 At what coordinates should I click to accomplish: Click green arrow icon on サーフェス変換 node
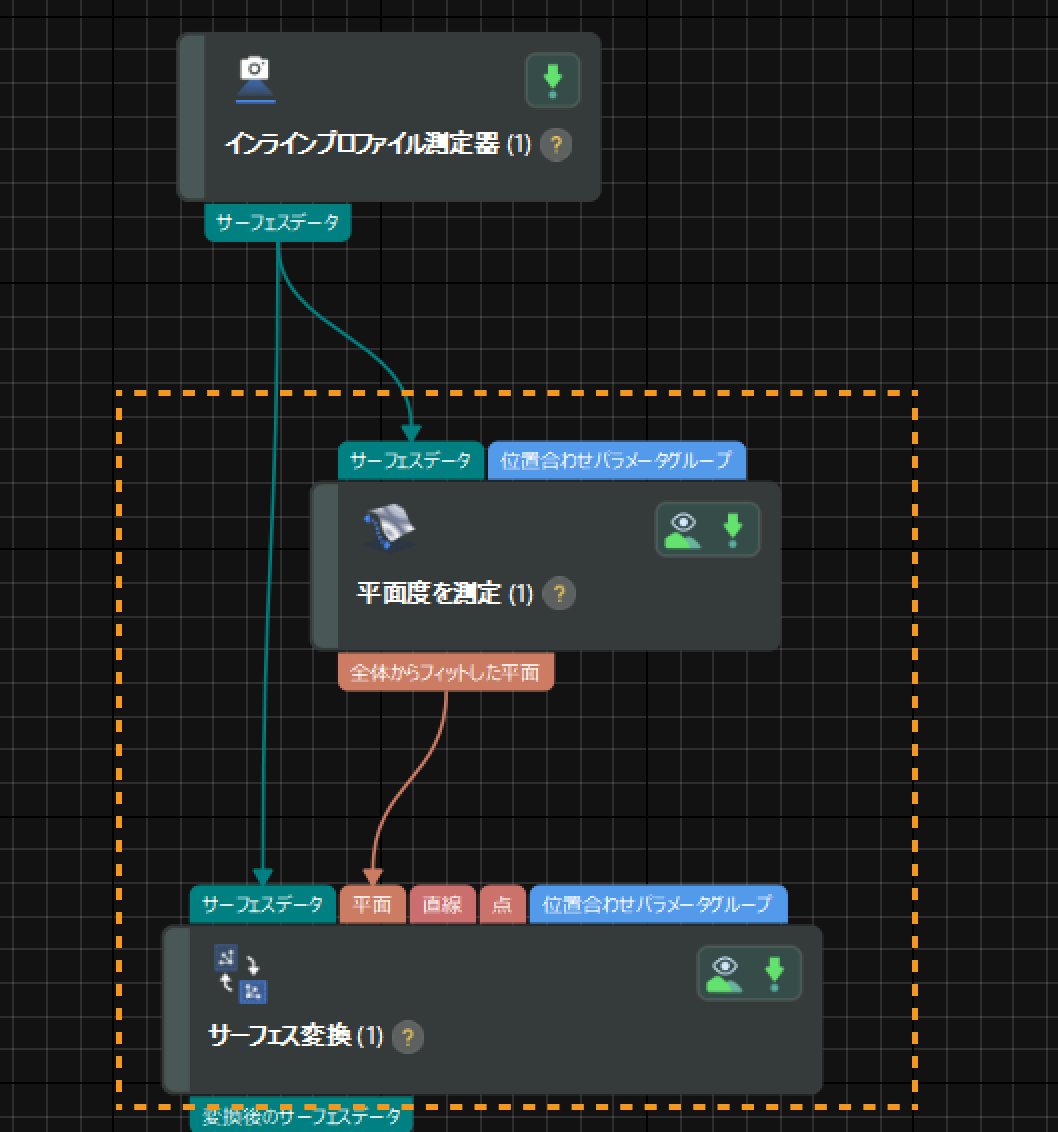tap(775, 974)
